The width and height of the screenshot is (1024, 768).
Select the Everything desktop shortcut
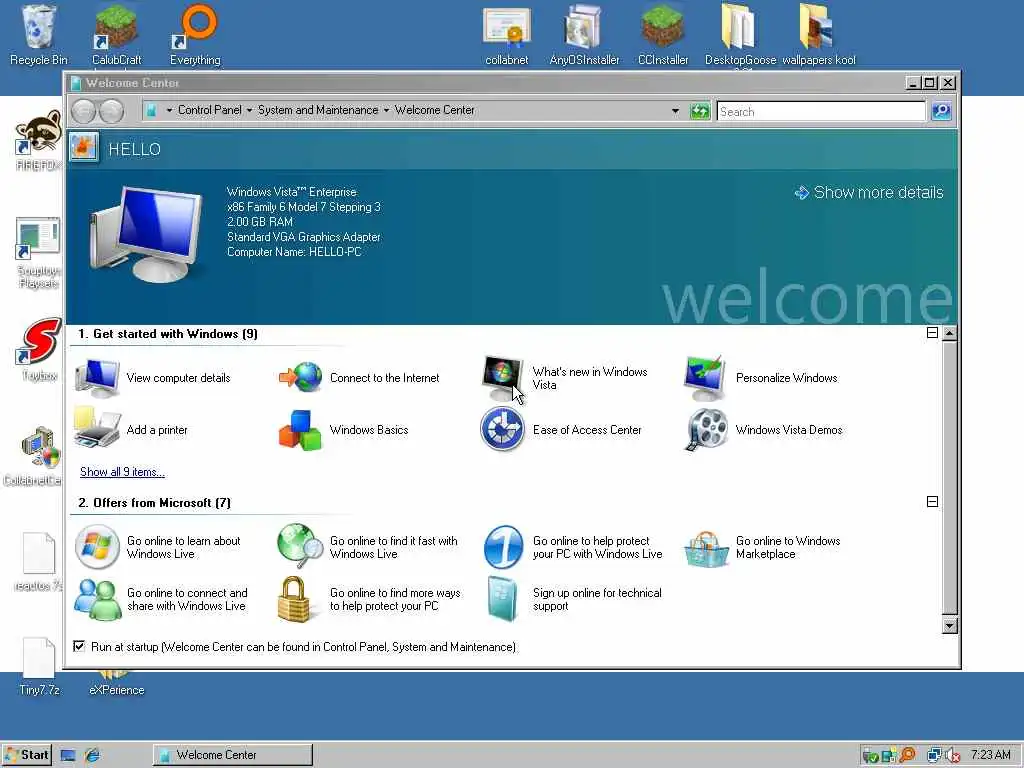195,35
